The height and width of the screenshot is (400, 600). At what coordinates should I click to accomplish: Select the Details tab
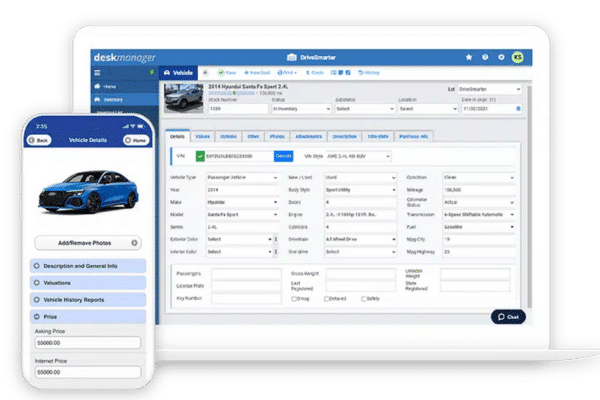point(177,136)
